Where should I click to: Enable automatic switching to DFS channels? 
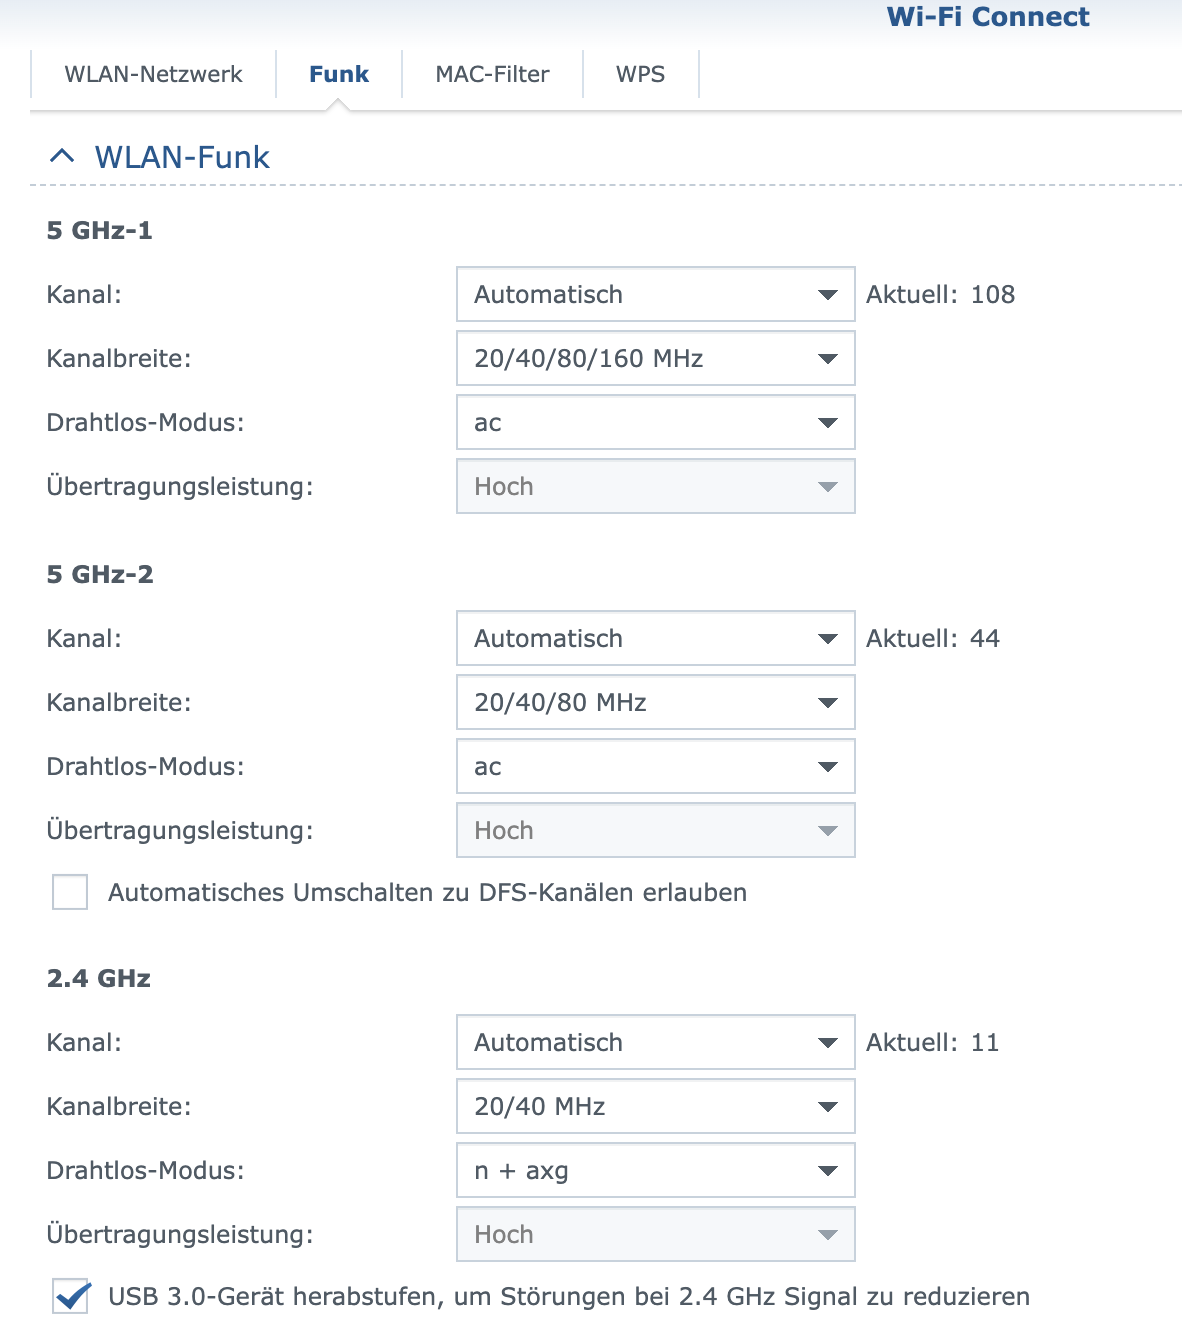pos(70,892)
